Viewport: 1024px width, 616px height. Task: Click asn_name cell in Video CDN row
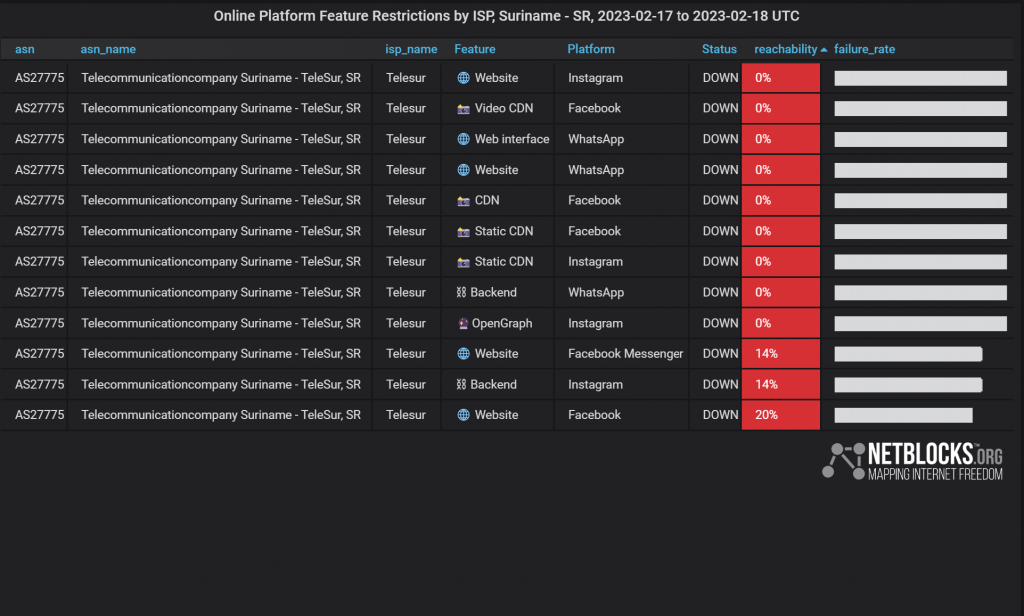221,108
